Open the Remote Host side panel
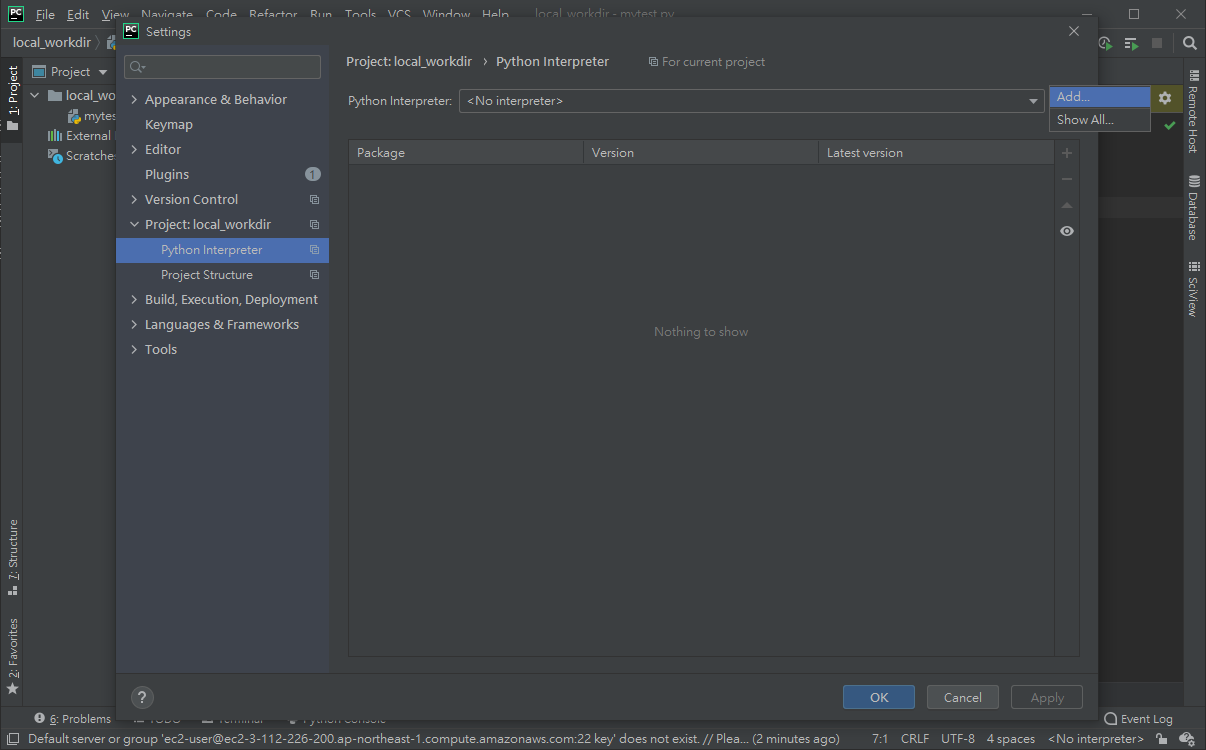The width and height of the screenshot is (1206, 750). tap(1193, 112)
